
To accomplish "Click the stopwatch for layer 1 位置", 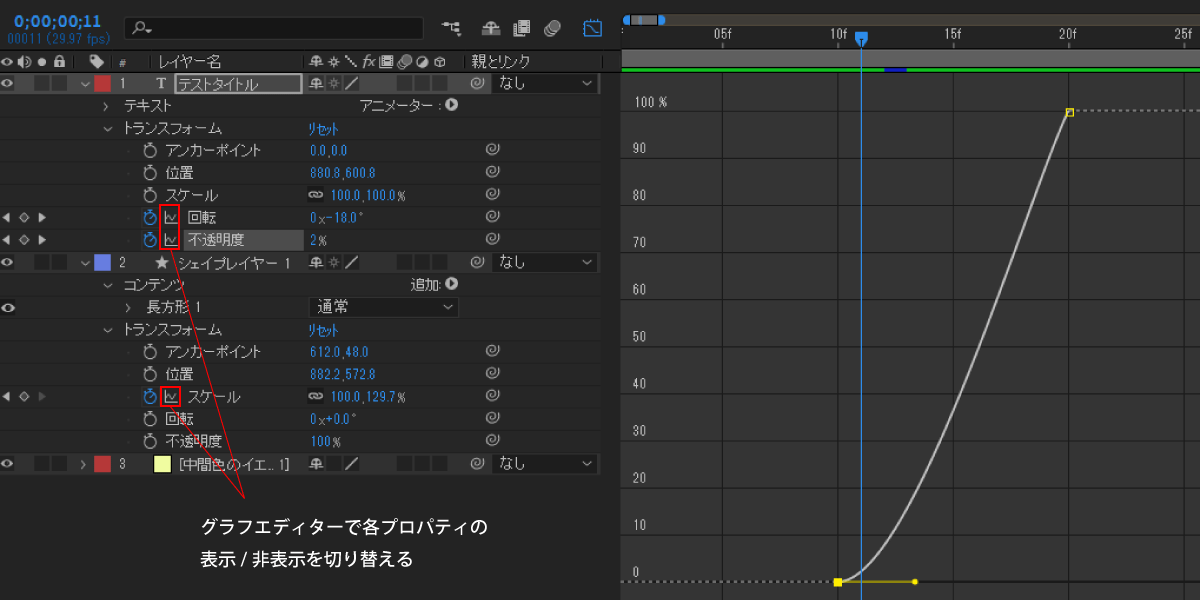I will [150, 172].
